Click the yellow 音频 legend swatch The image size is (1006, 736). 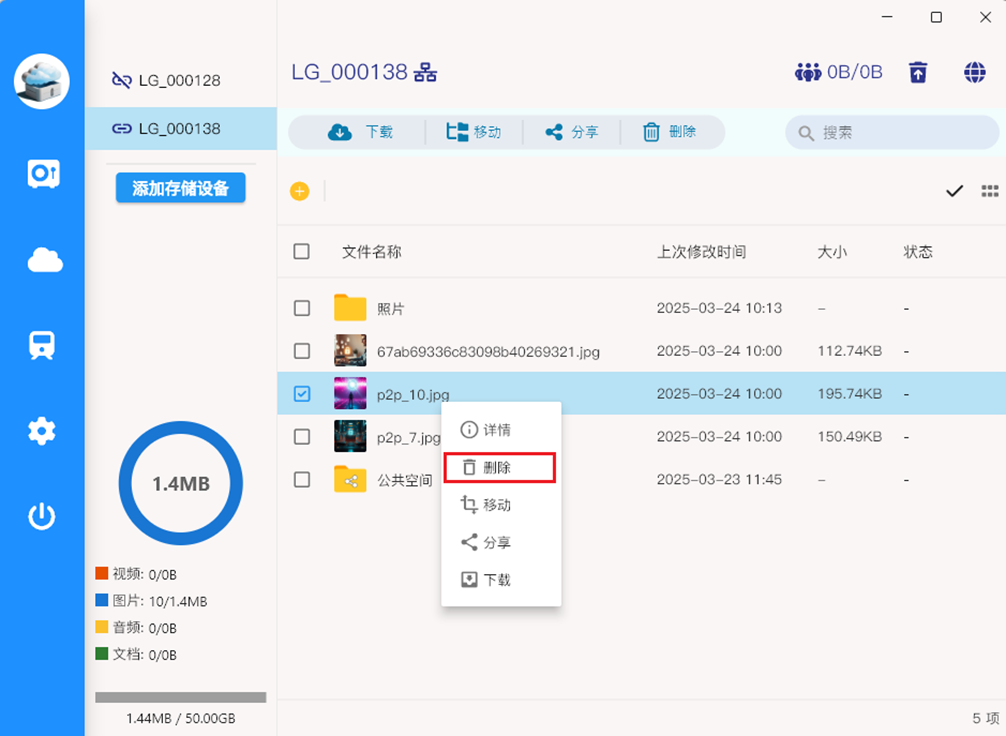(x=101, y=627)
